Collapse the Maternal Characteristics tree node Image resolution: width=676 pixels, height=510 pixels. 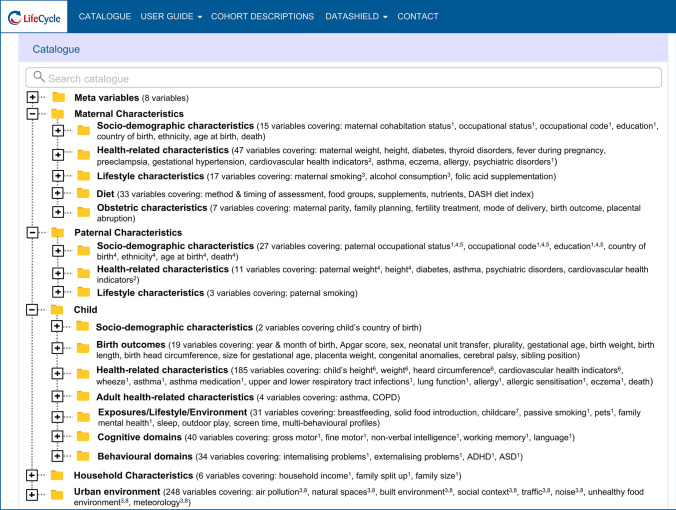pyautogui.click(x=32, y=114)
